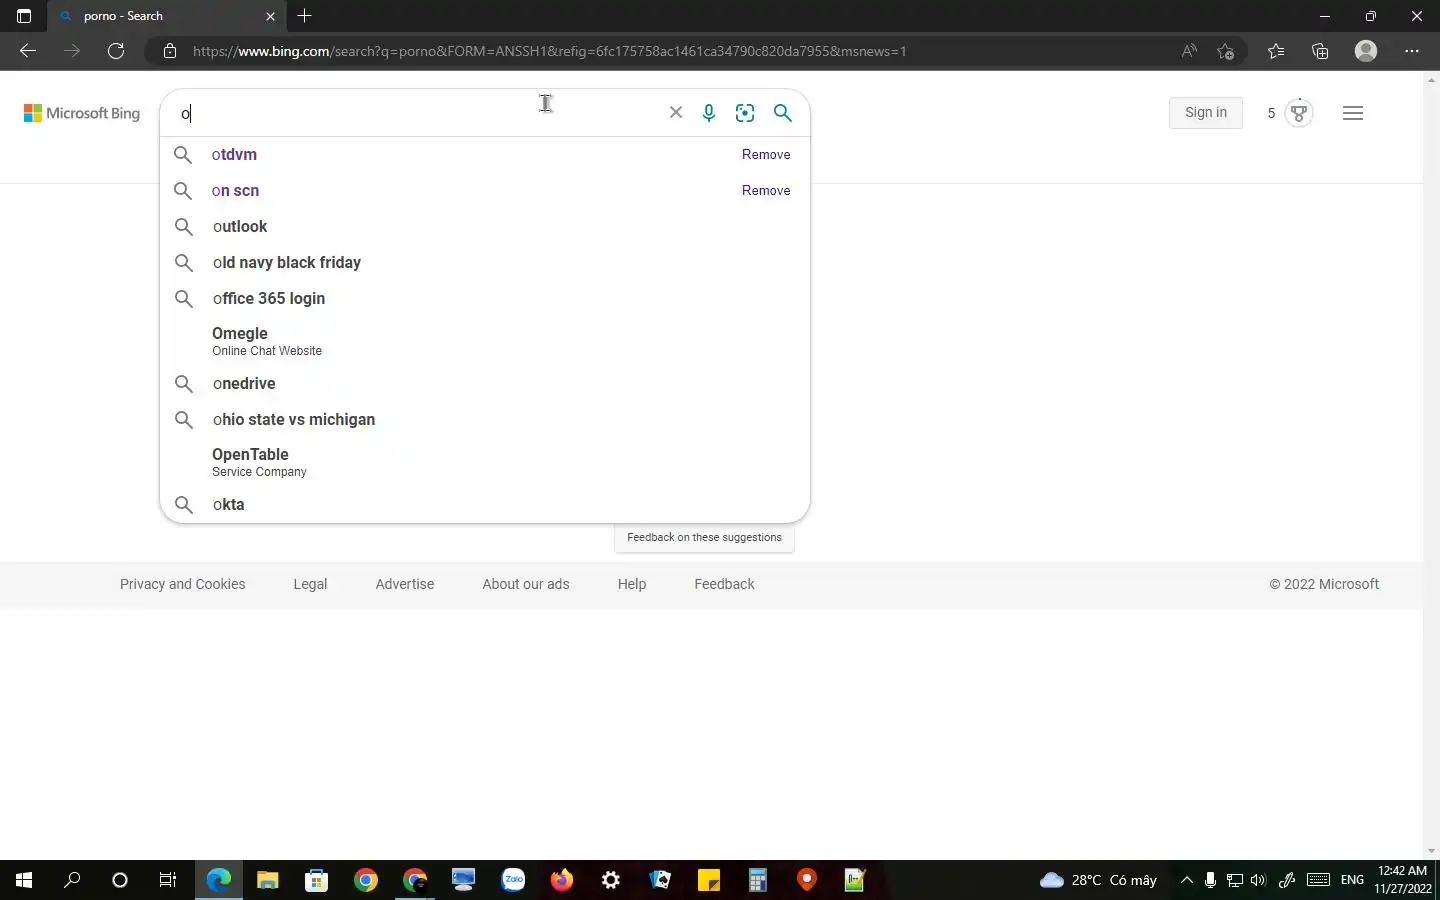Open the tab actions menu

pyautogui.click(x=24, y=16)
